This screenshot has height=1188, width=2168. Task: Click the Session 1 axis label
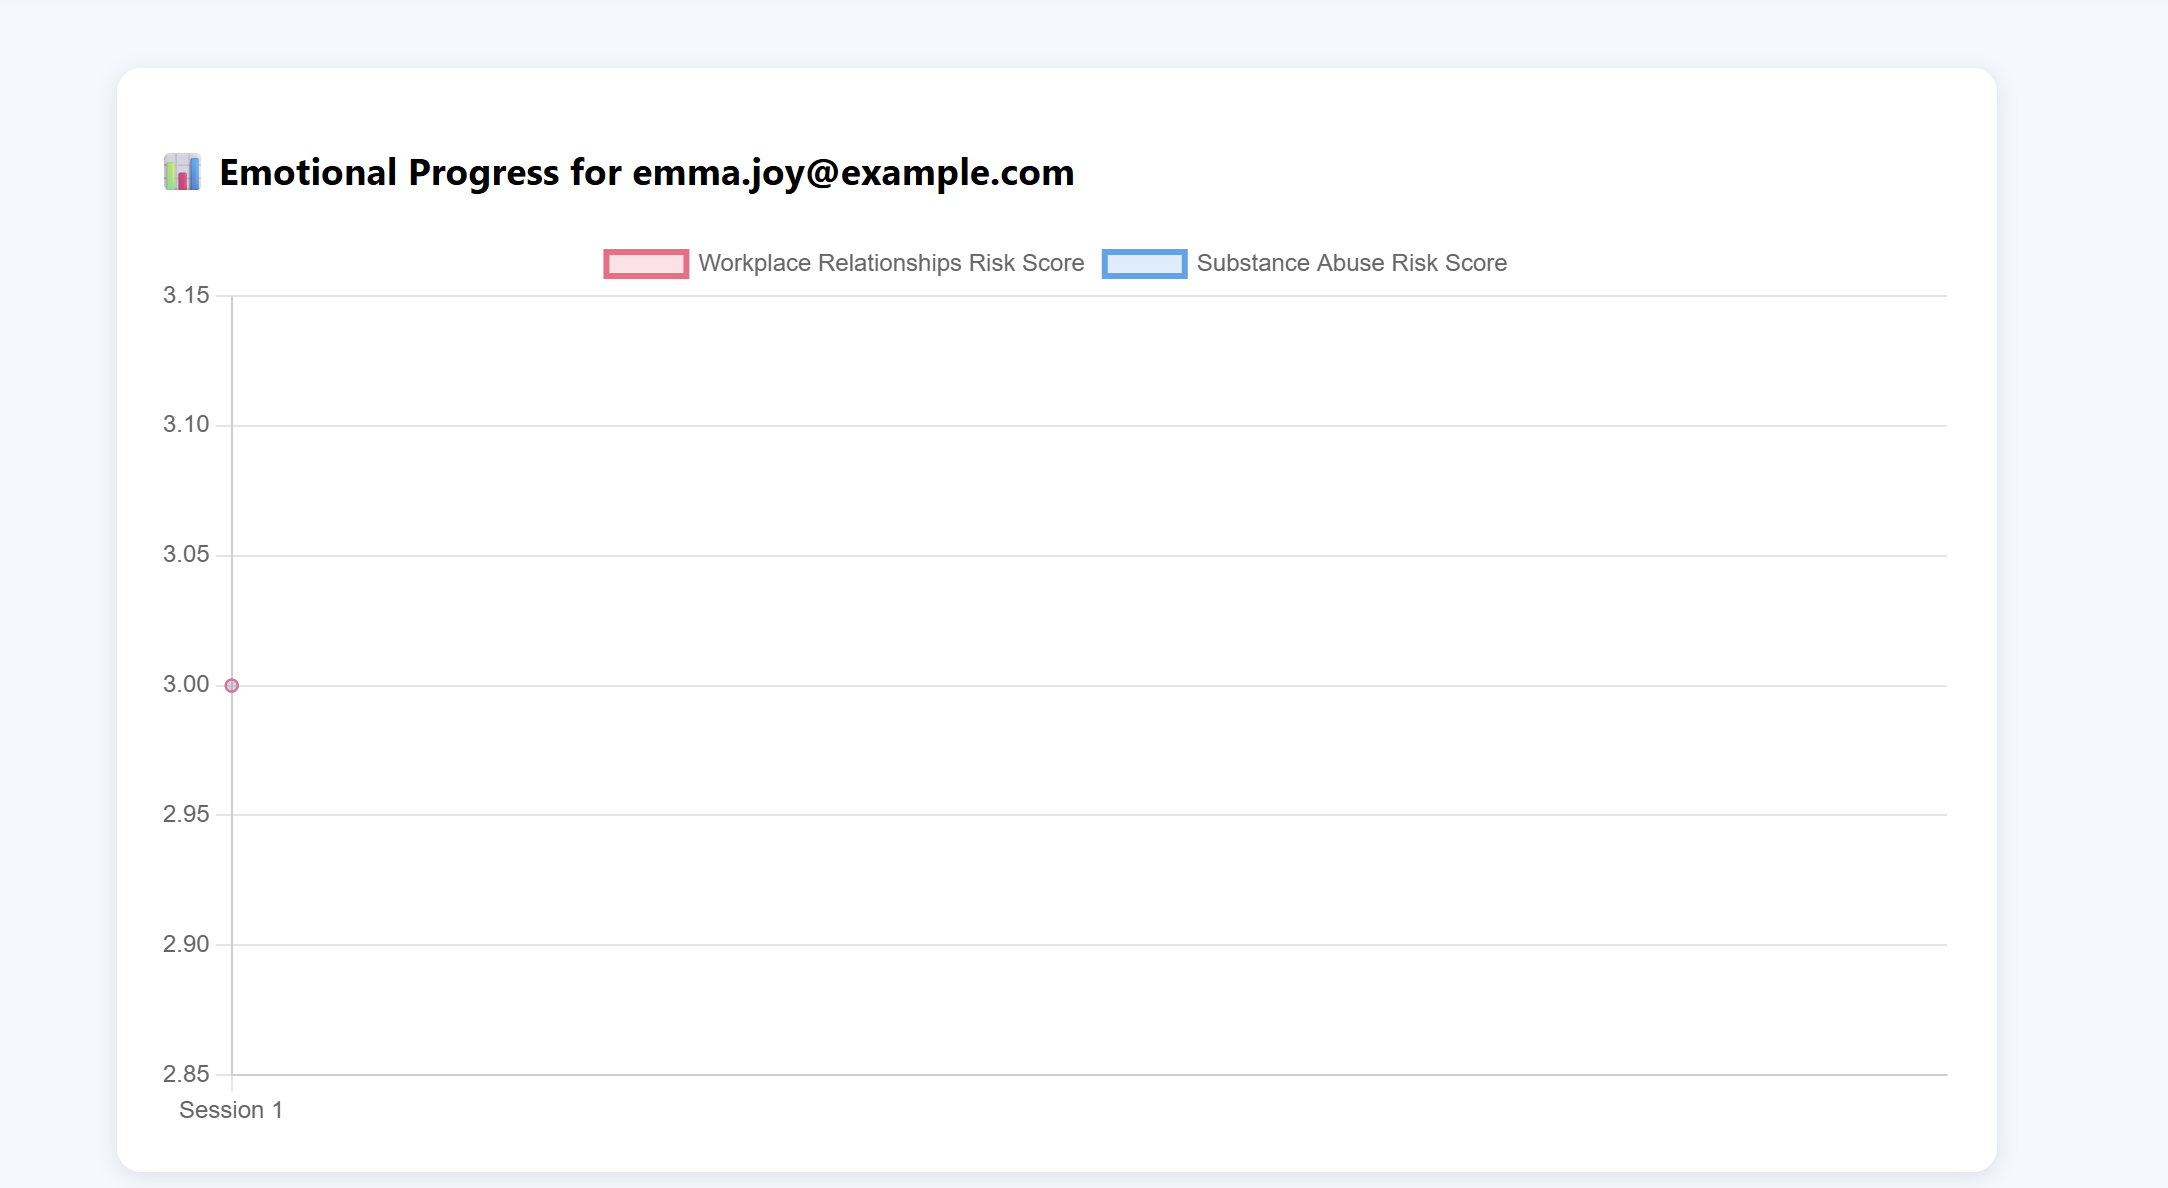(x=231, y=1110)
